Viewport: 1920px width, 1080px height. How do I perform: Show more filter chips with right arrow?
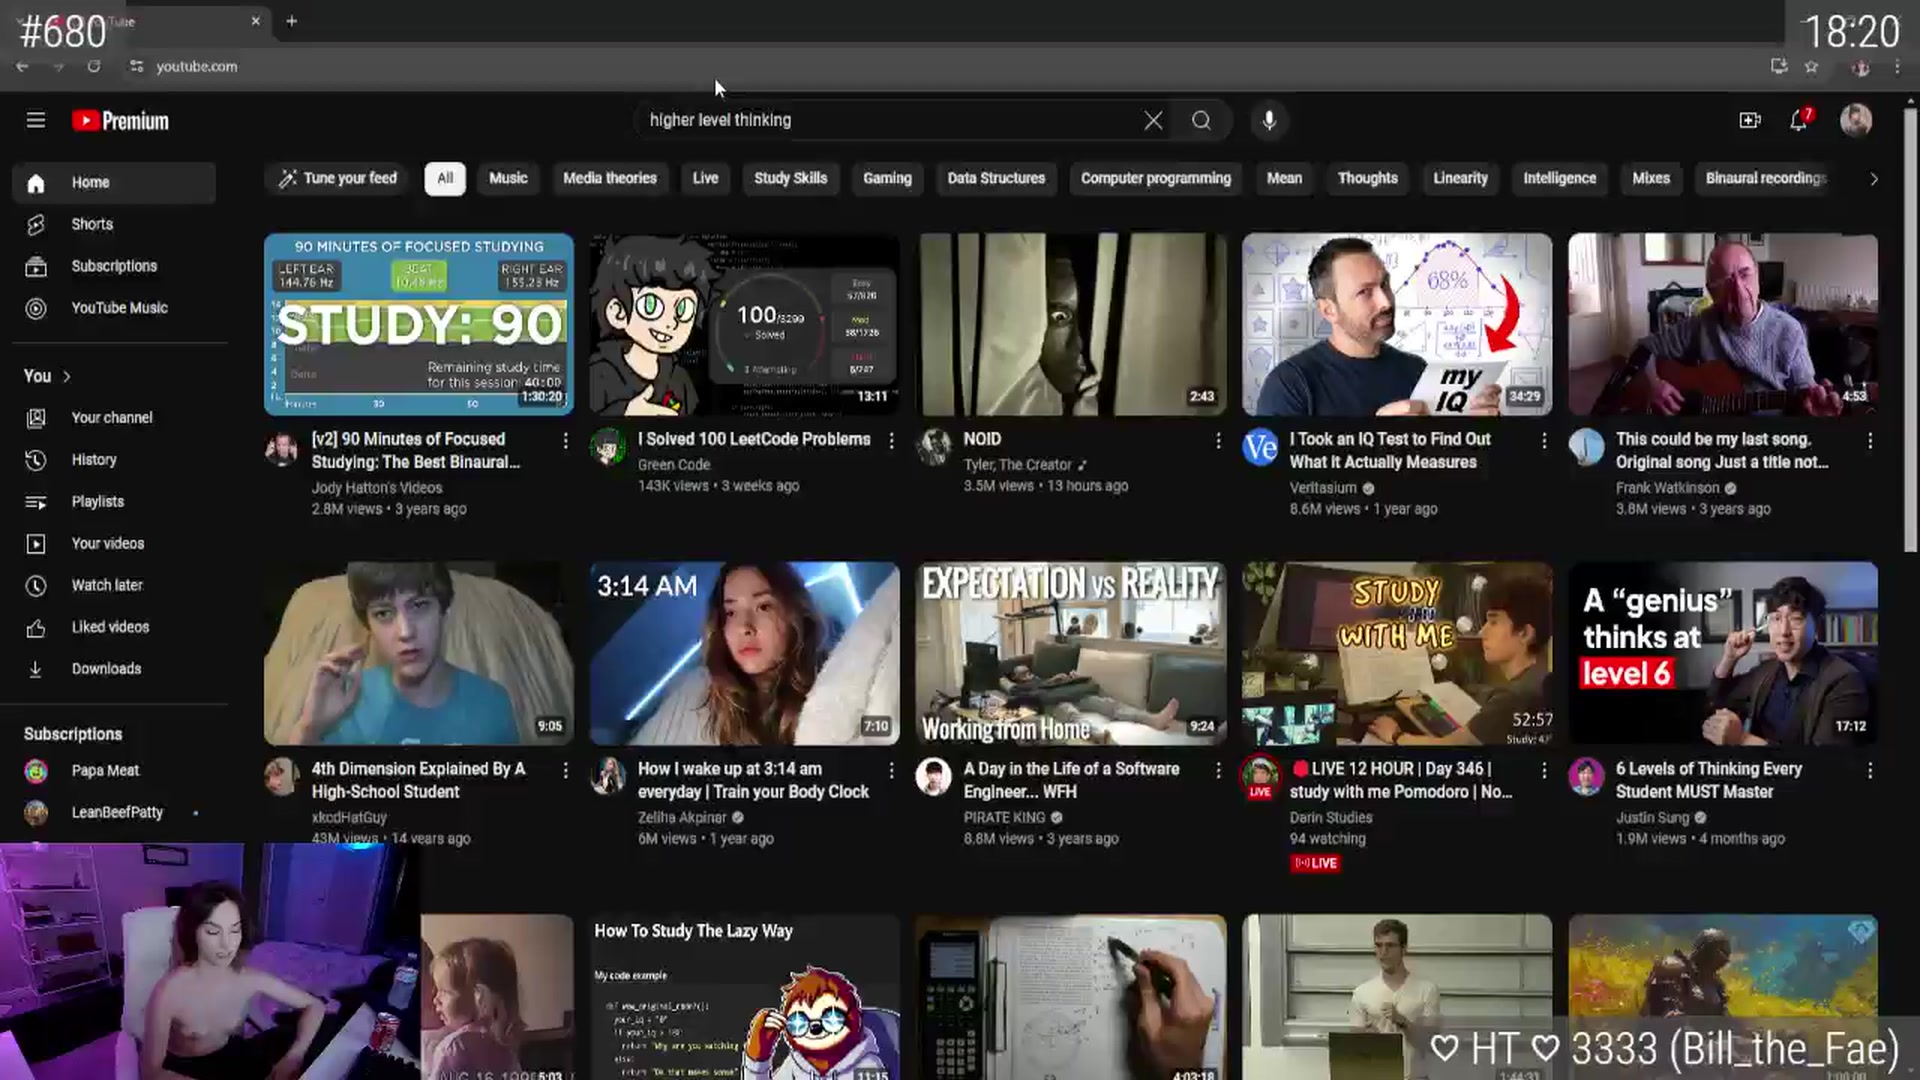pos(1873,179)
